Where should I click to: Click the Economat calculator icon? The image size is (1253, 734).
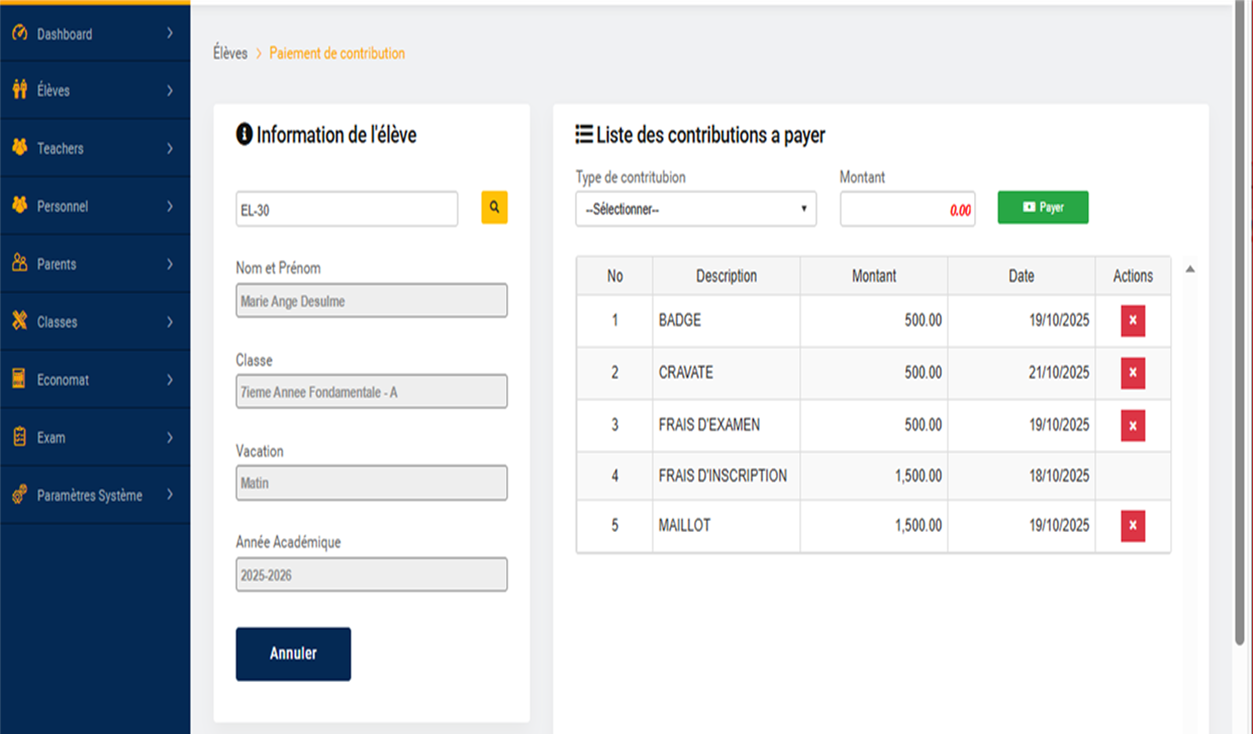pos(19,379)
